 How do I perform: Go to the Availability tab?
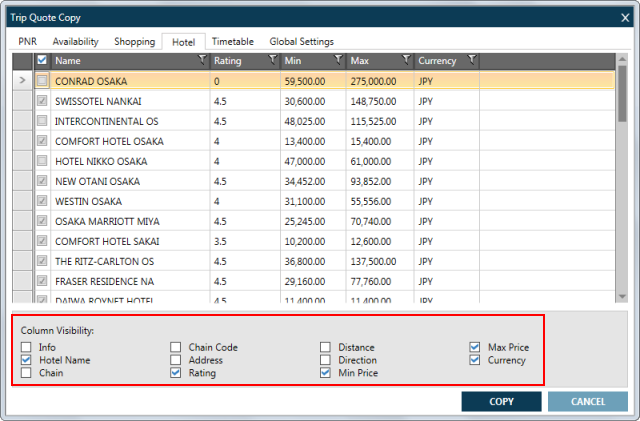click(75, 42)
